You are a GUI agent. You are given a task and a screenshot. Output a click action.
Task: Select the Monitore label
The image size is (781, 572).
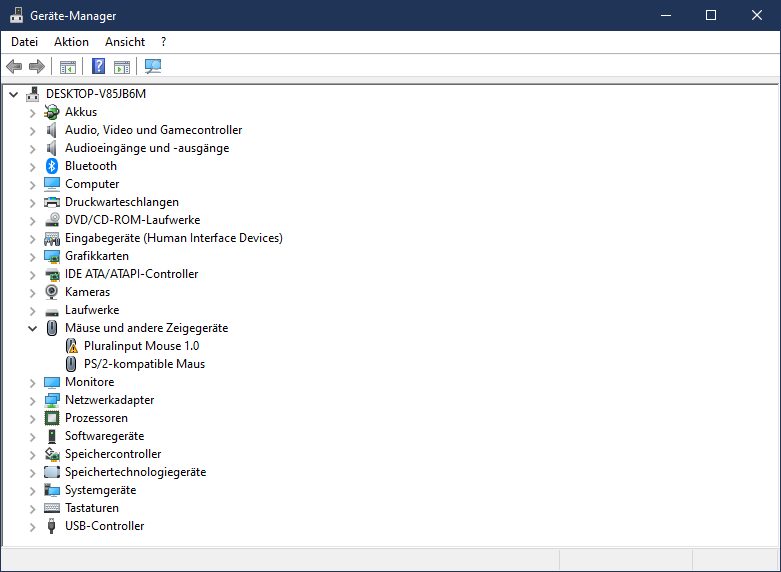(x=90, y=382)
